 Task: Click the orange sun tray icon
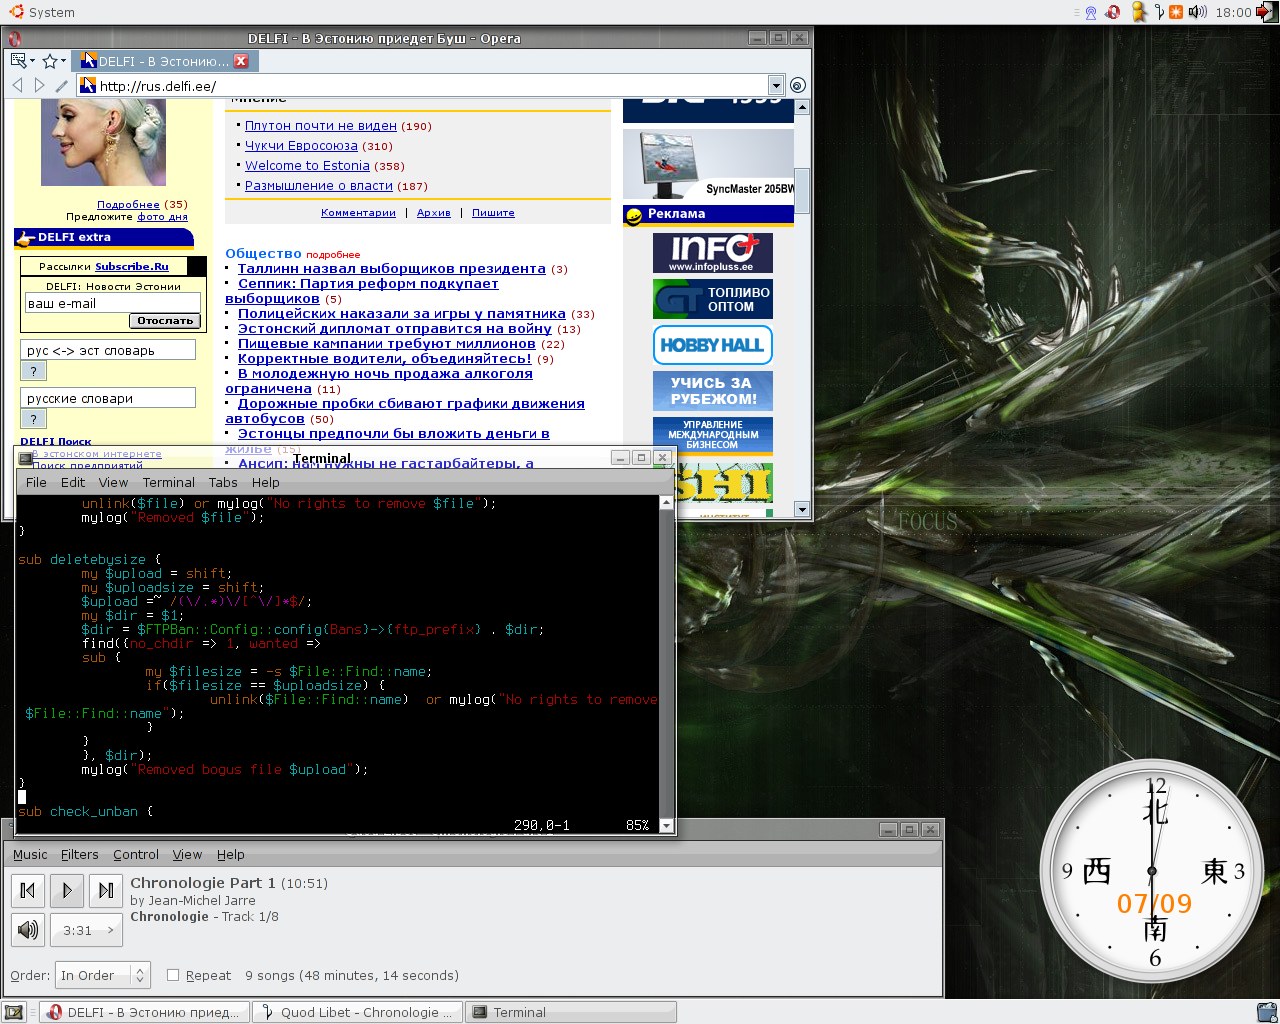tap(1176, 12)
